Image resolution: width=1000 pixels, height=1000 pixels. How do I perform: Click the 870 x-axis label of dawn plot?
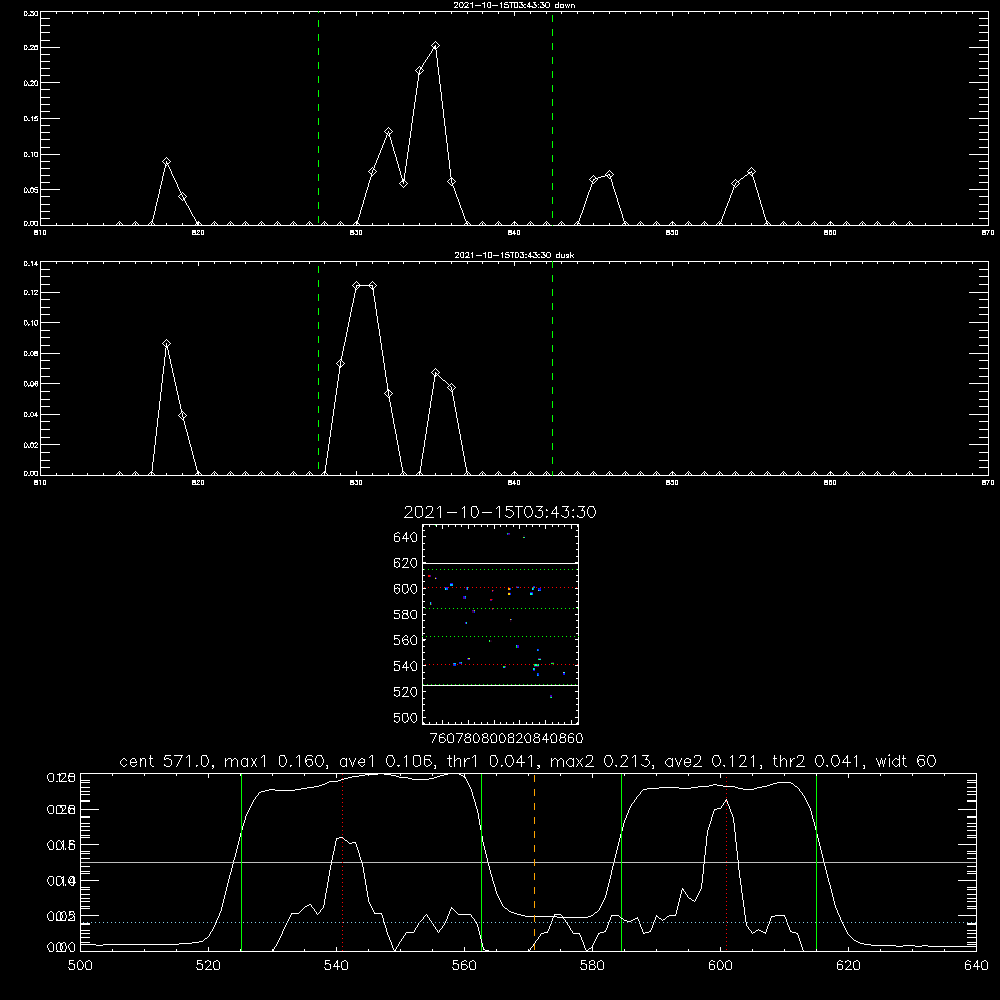pyautogui.click(x=988, y=233)
